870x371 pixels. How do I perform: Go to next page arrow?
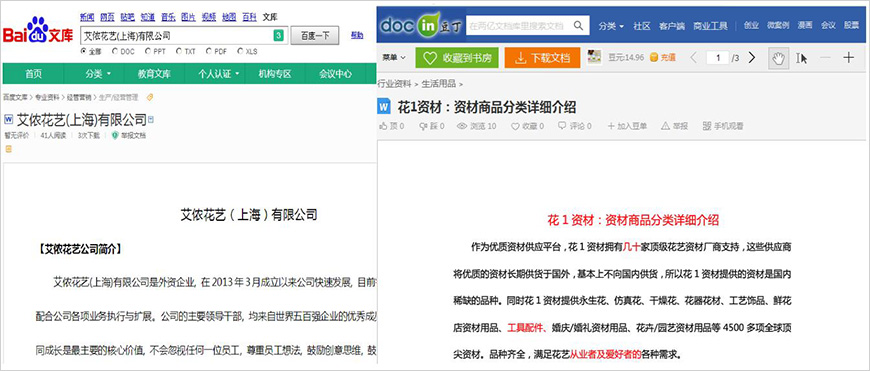click(x=752, y=58)
